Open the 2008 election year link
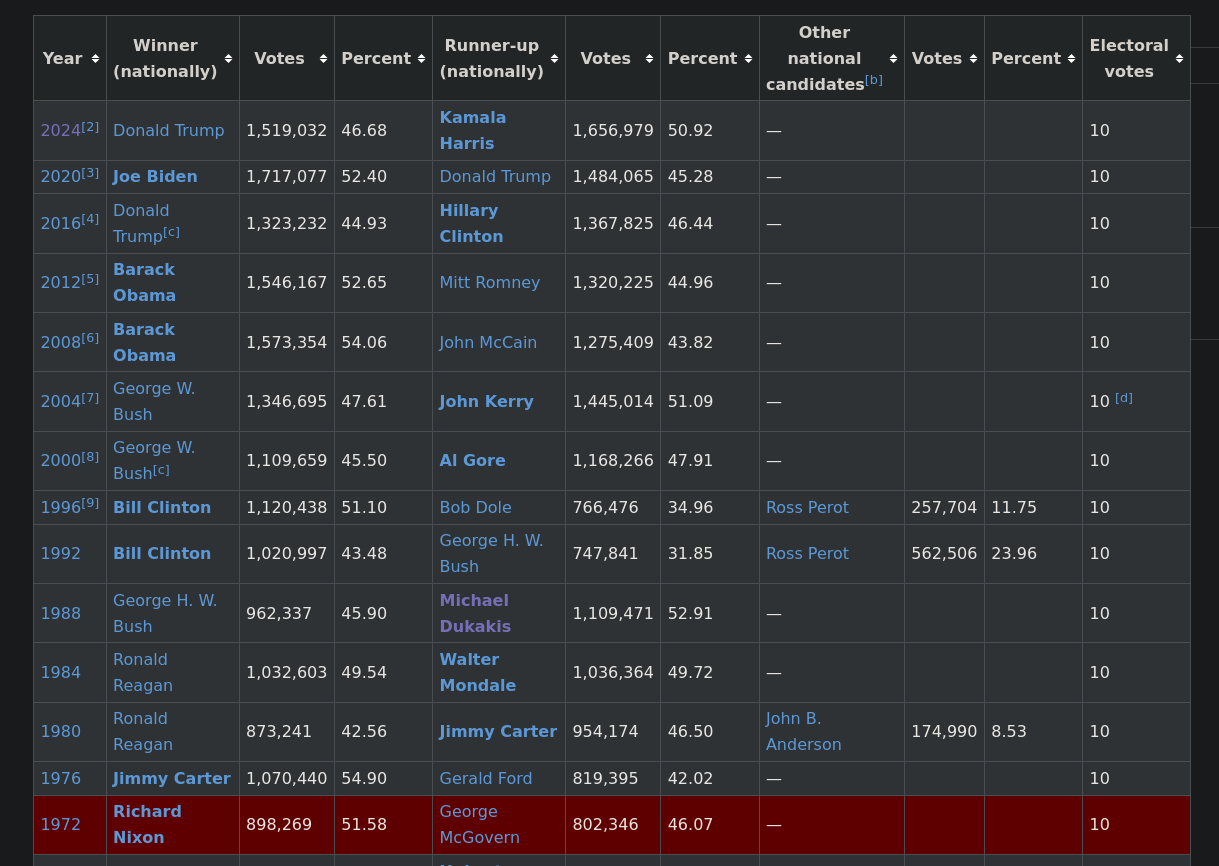 (60, 343)
